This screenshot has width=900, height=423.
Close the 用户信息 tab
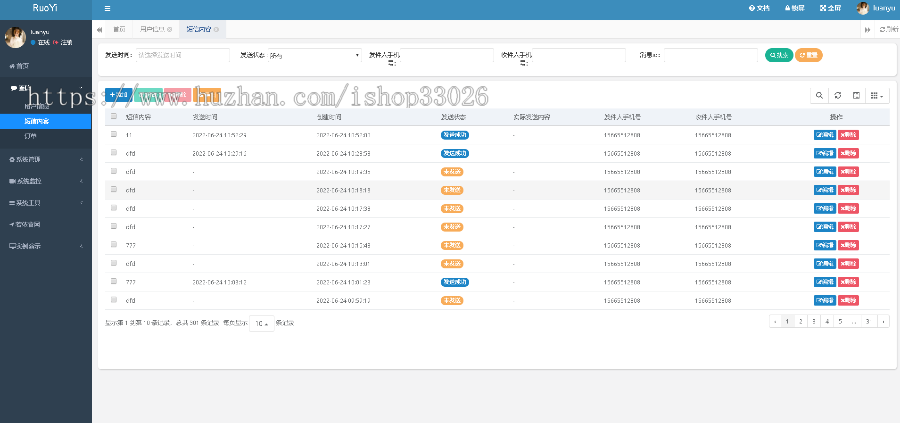coord(170,29)
